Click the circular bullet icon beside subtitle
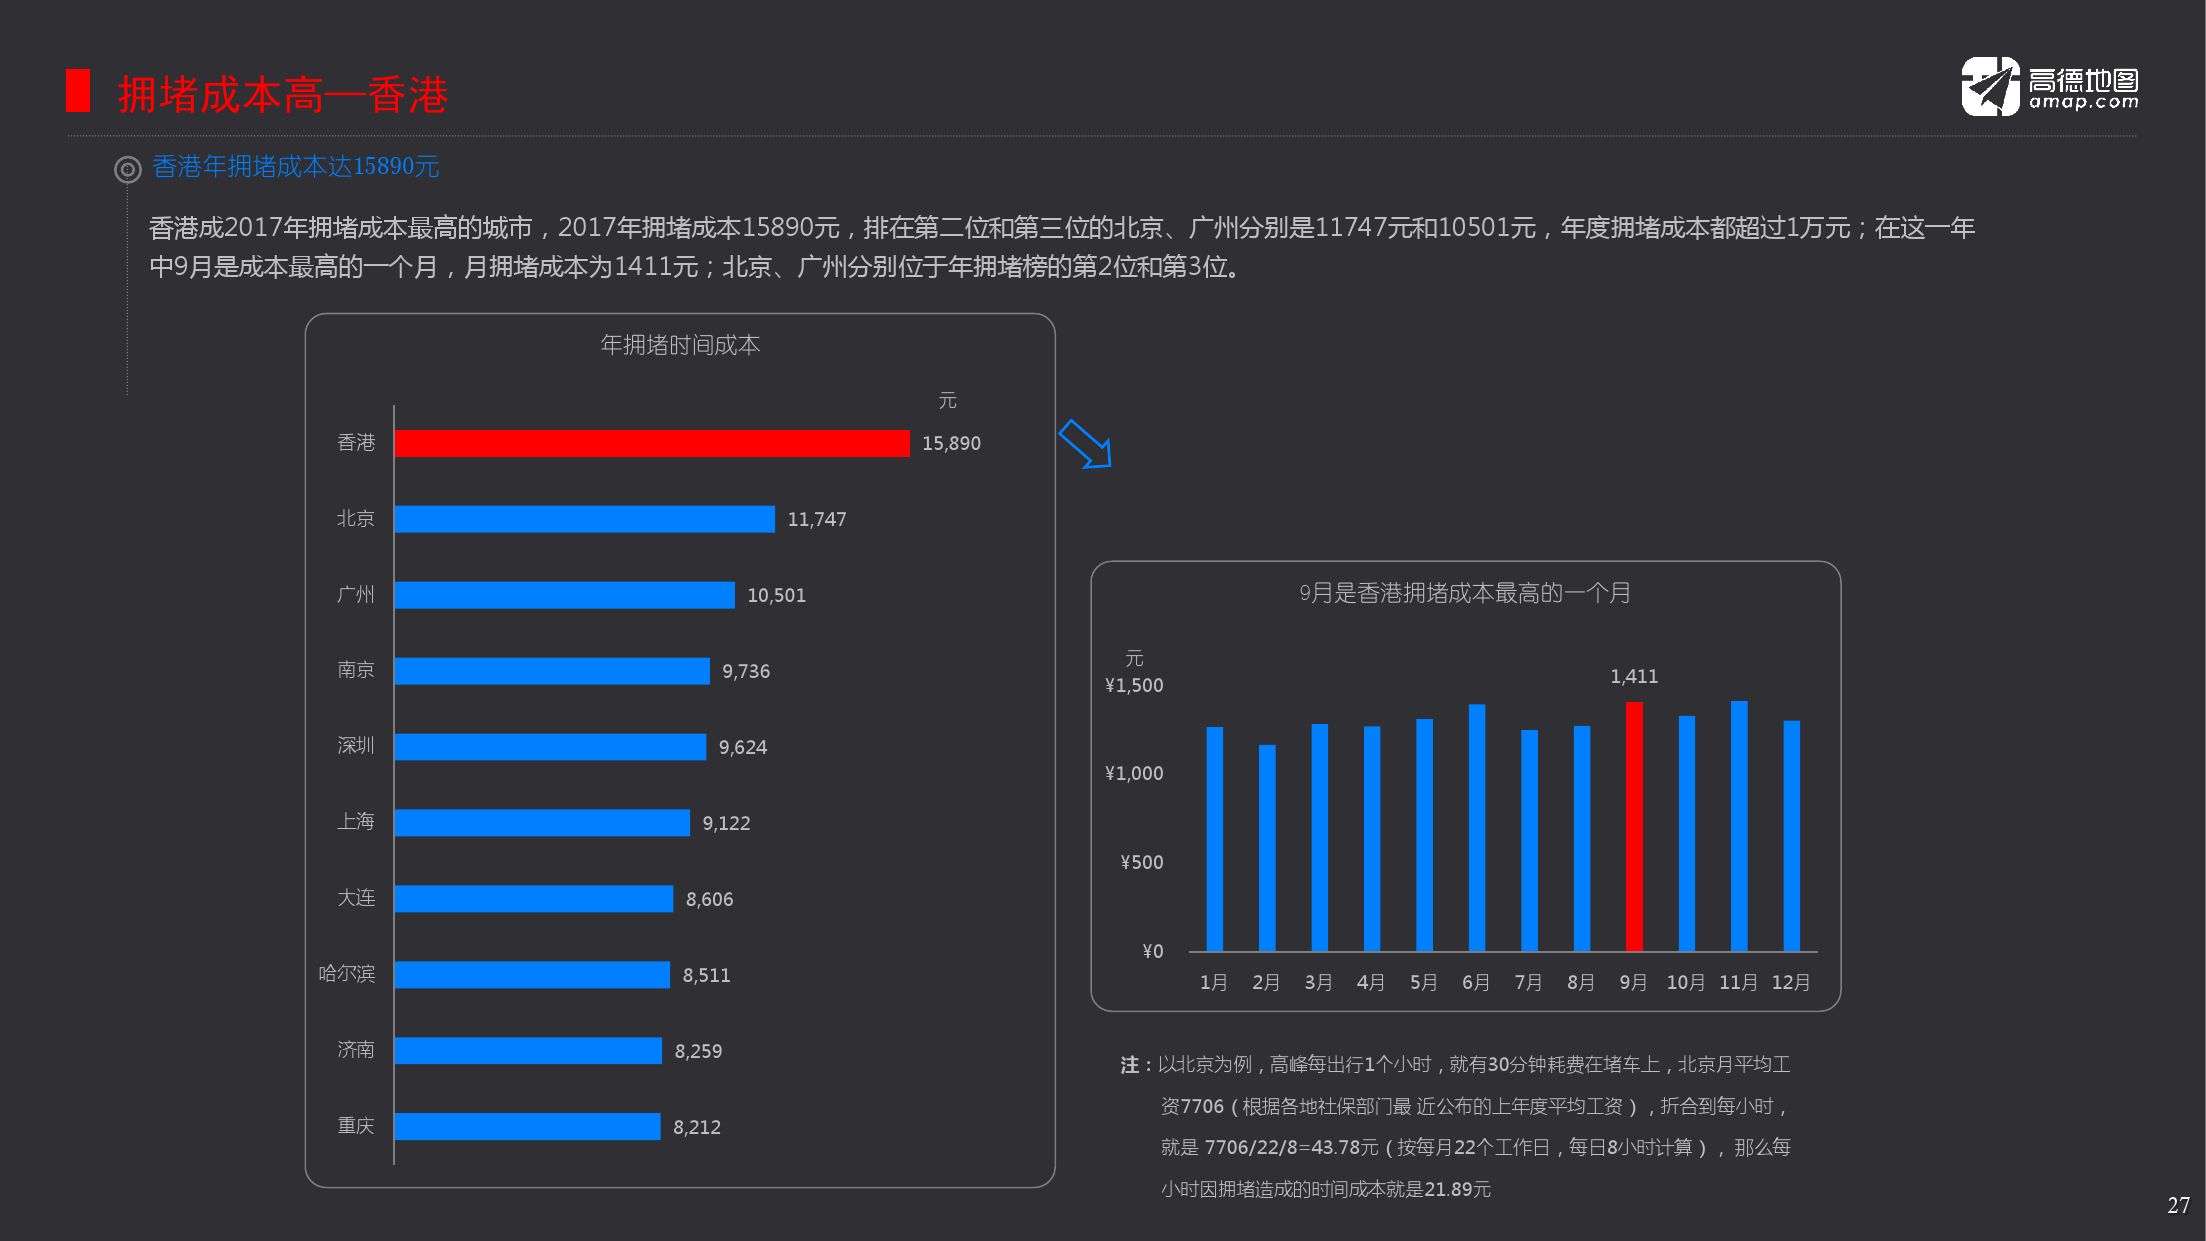This screenshot has height=1241, width=2206. point(128,169)
